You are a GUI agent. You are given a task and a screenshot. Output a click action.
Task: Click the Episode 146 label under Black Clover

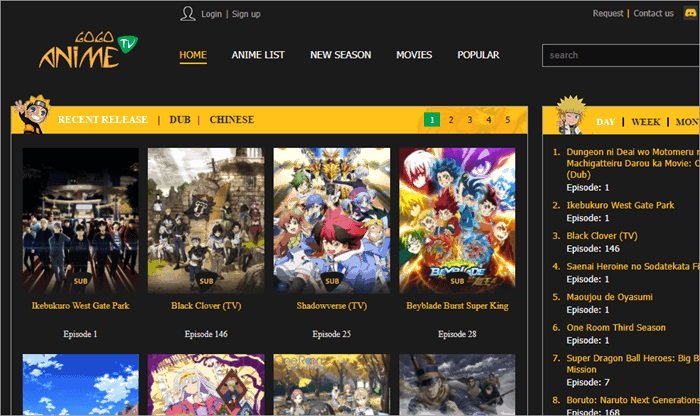(206, 334)
